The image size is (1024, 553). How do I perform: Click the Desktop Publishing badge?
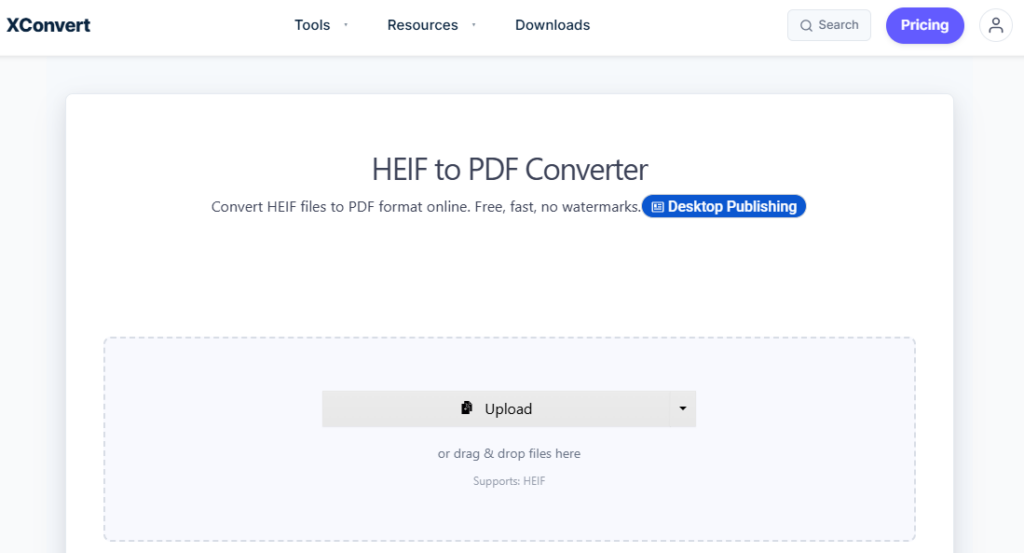724,206
